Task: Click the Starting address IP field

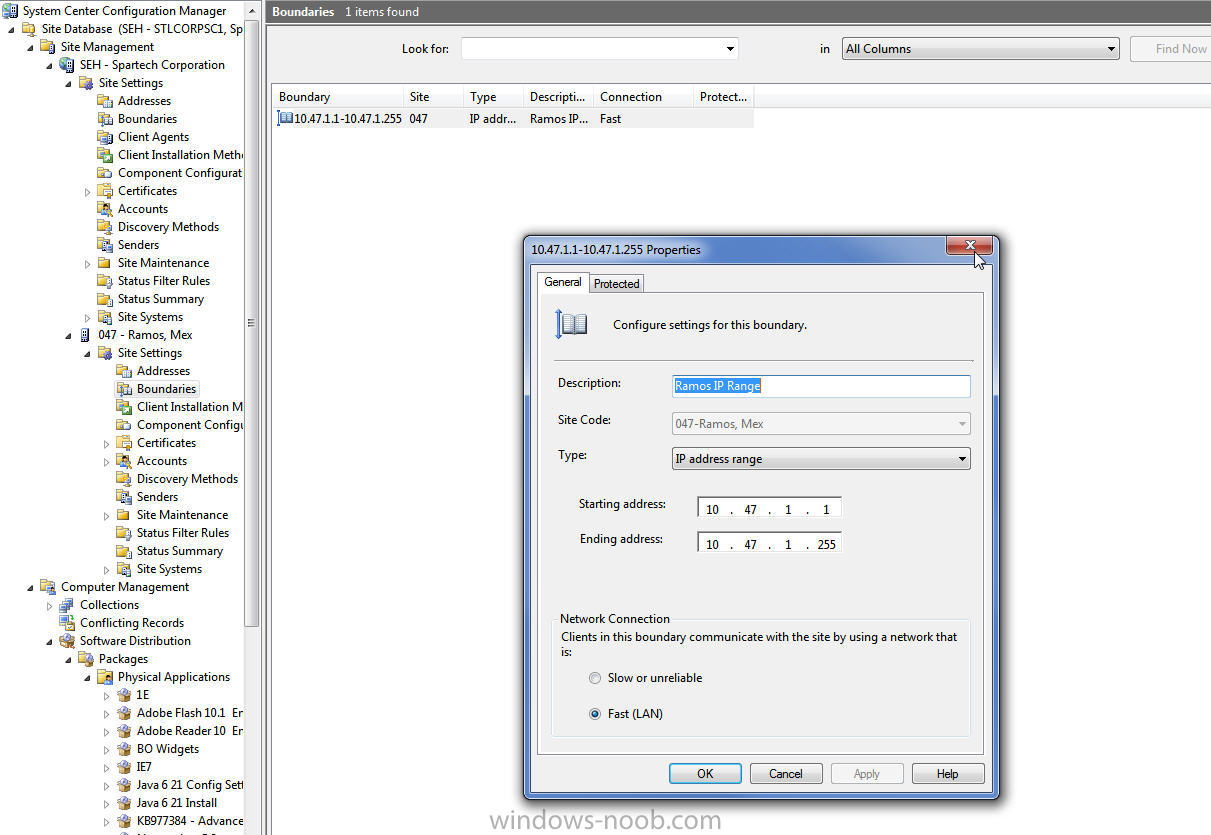Action: pyautogui.click(x=769, y=509)
